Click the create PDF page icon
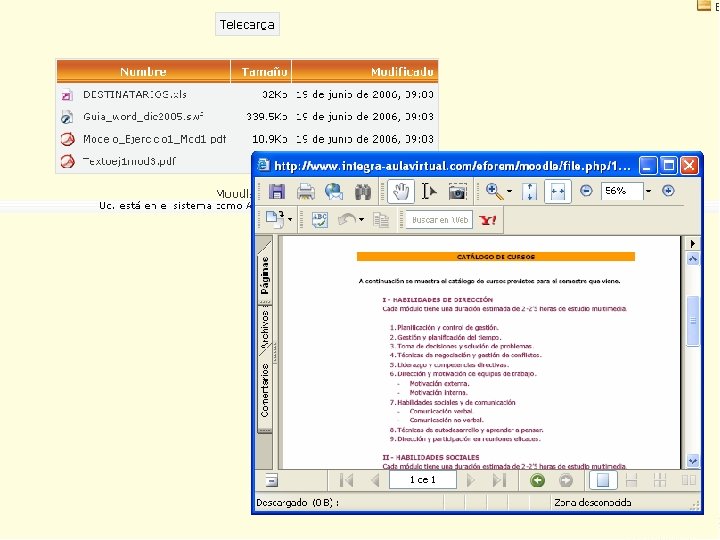720x540 pixels. [275, 219]
